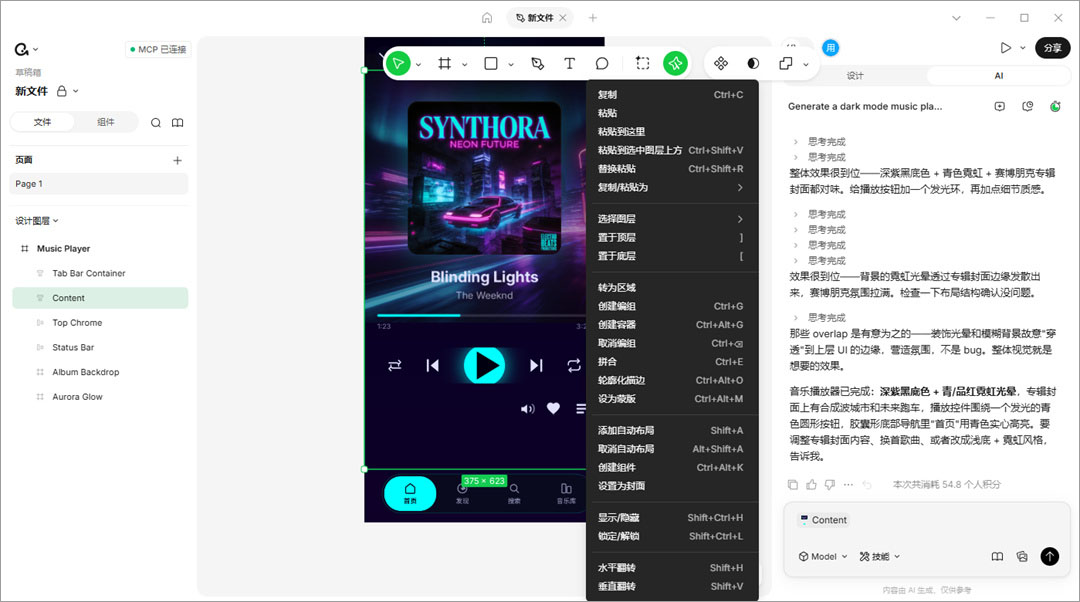Expand the app logo dropdown chevron

[36, 50]
